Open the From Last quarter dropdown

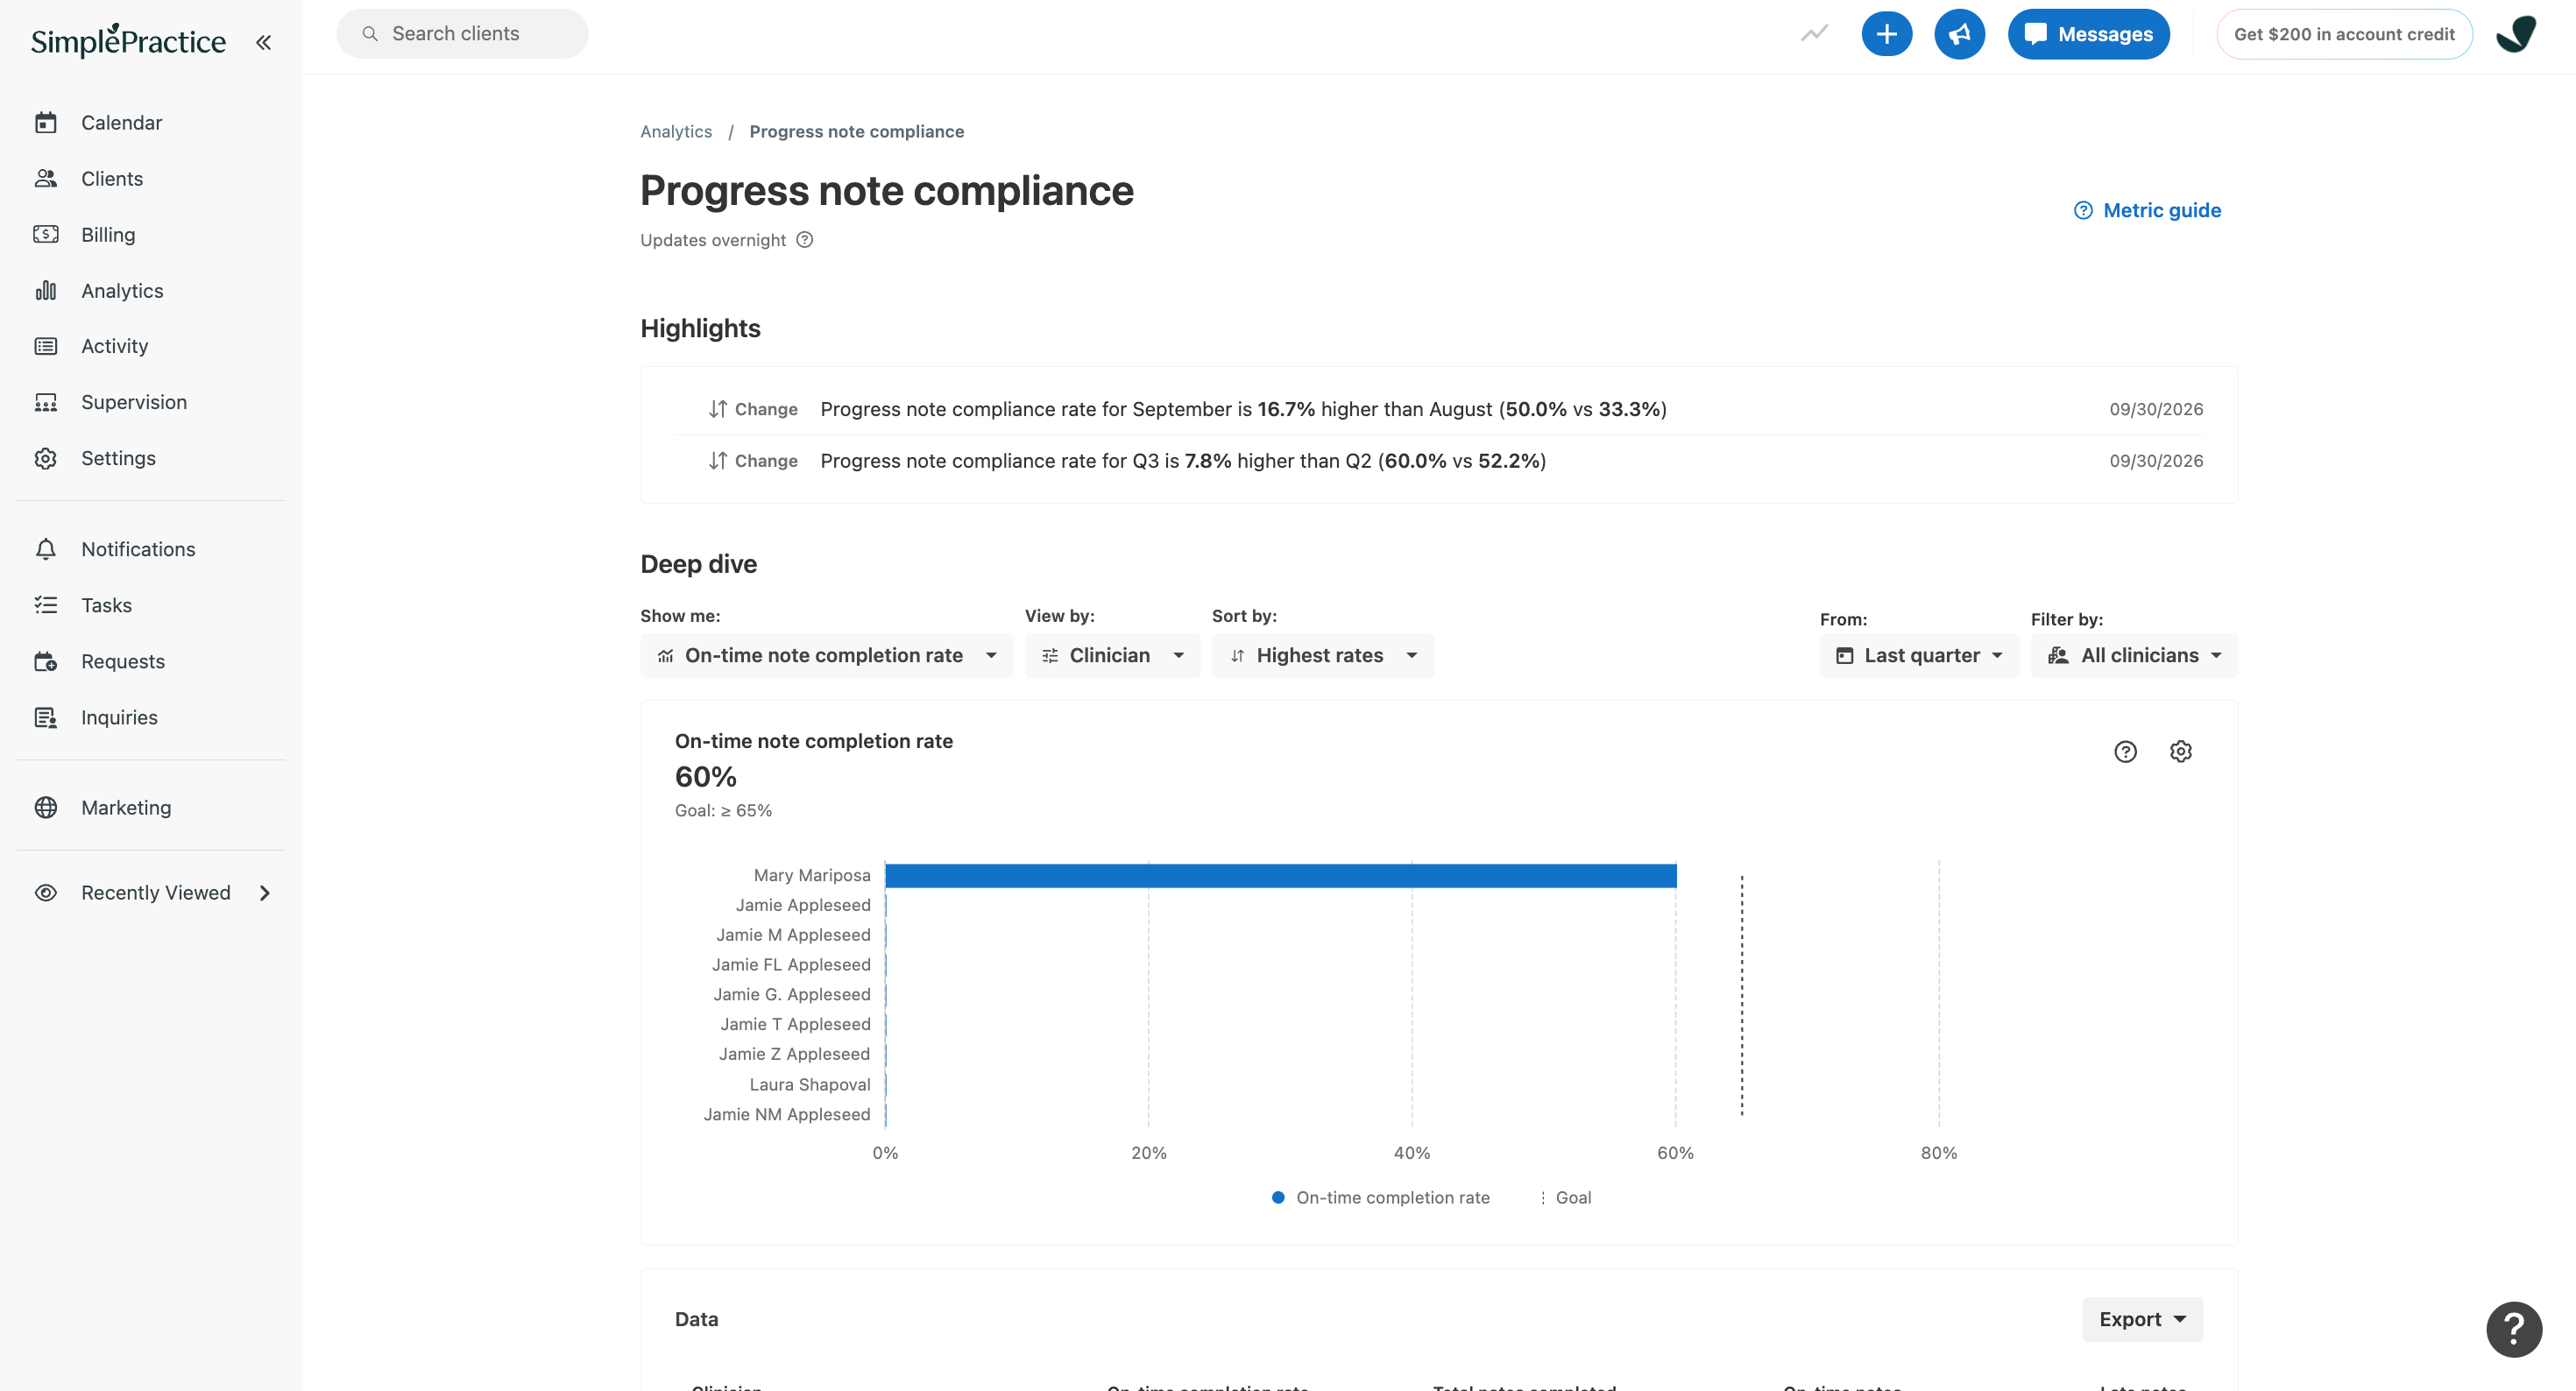pos(1918,656)
